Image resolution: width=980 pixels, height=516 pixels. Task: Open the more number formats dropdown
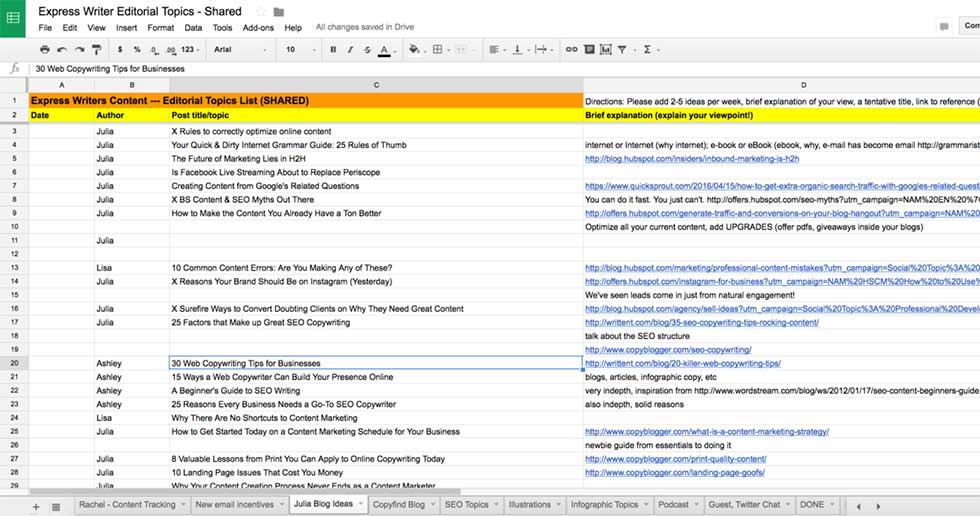click(x=190, y=49)
